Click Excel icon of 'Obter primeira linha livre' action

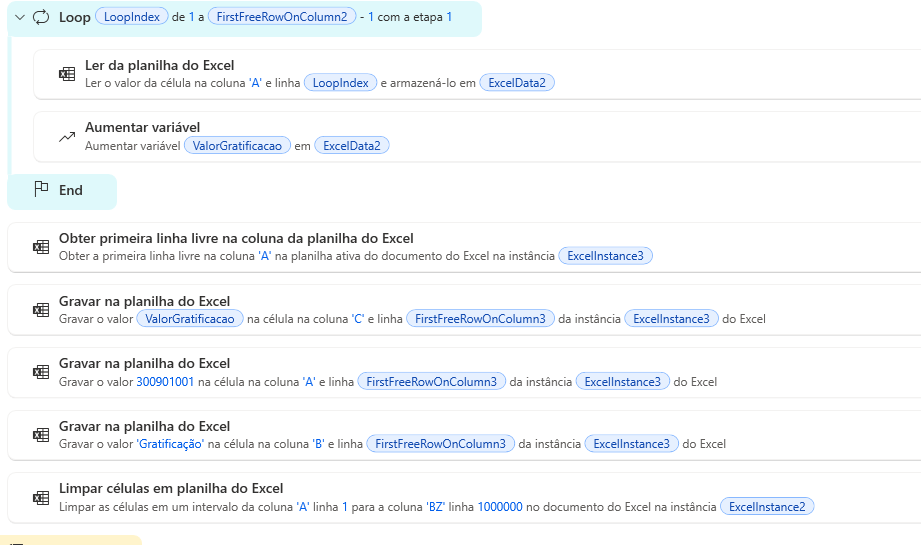[41, 247]
